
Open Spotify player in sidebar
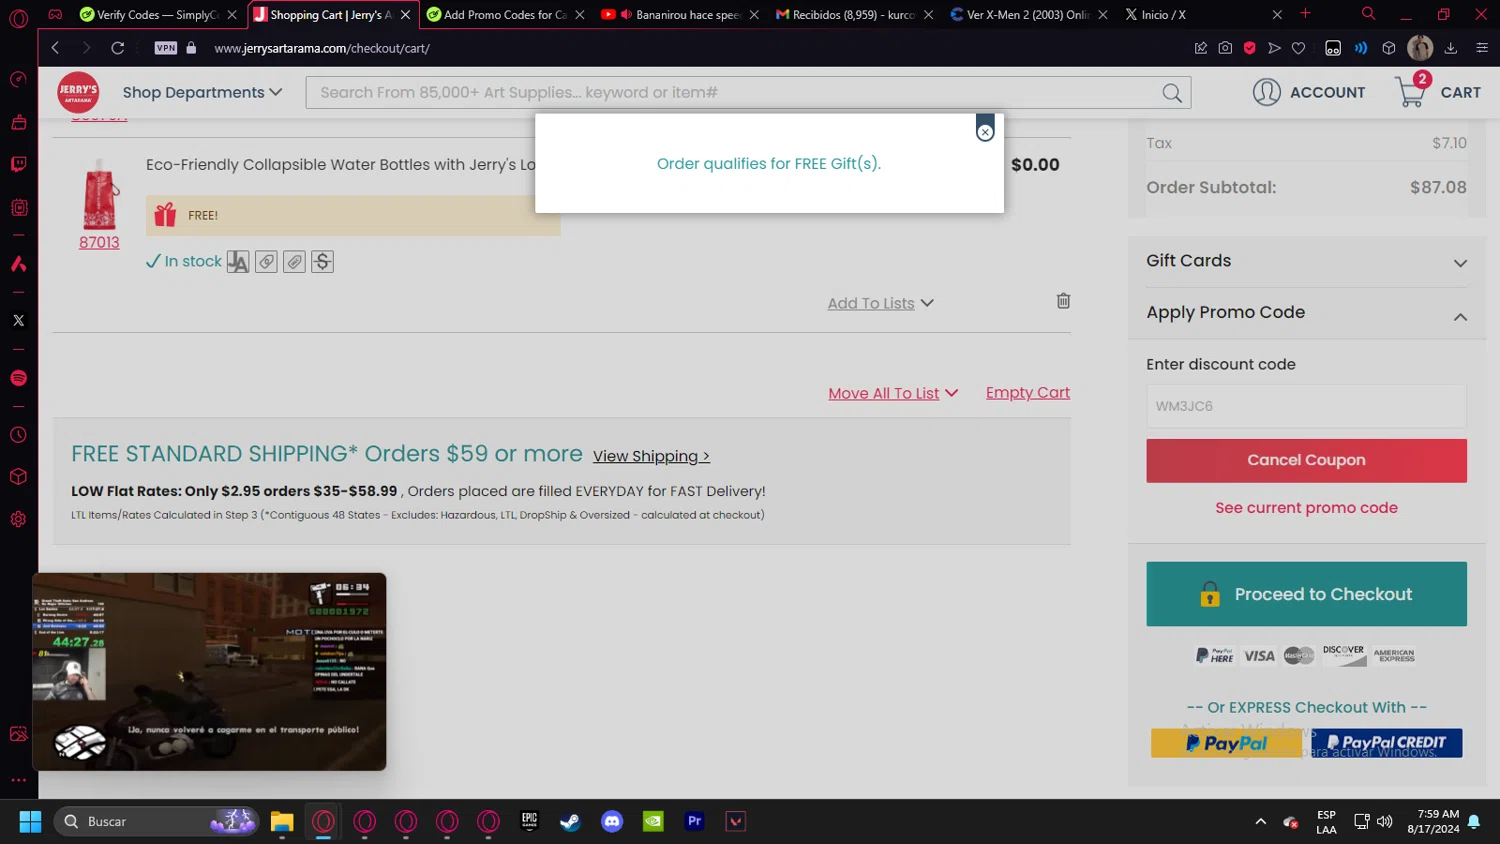tap(18, 378)
